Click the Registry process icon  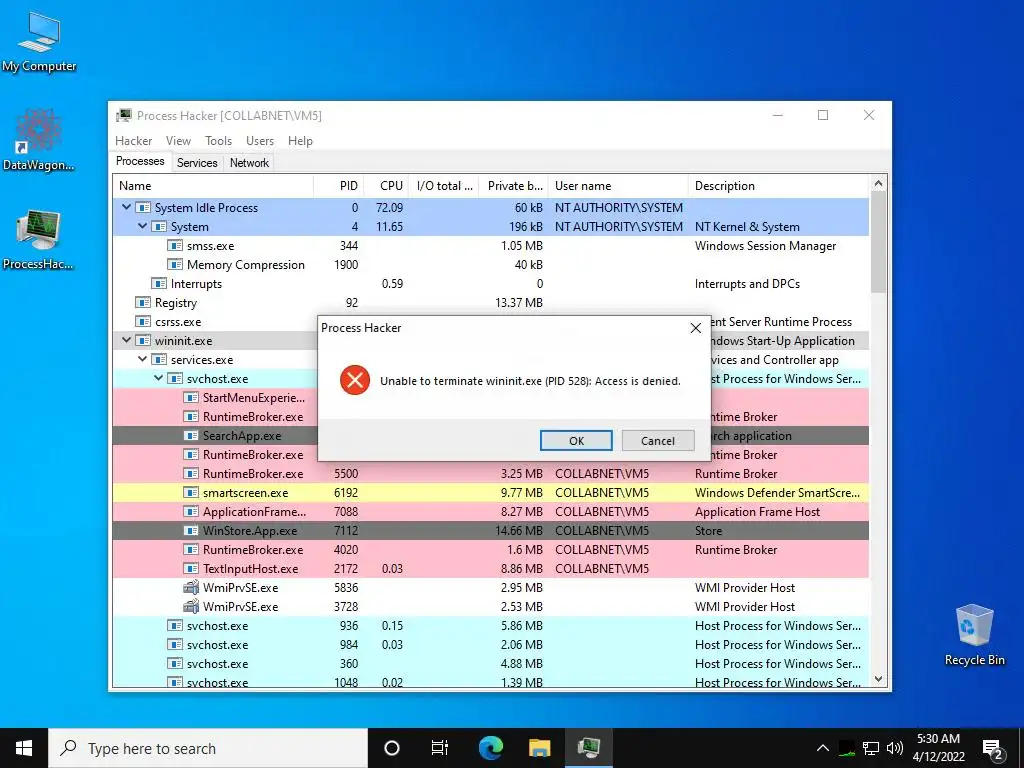(142, 302)
